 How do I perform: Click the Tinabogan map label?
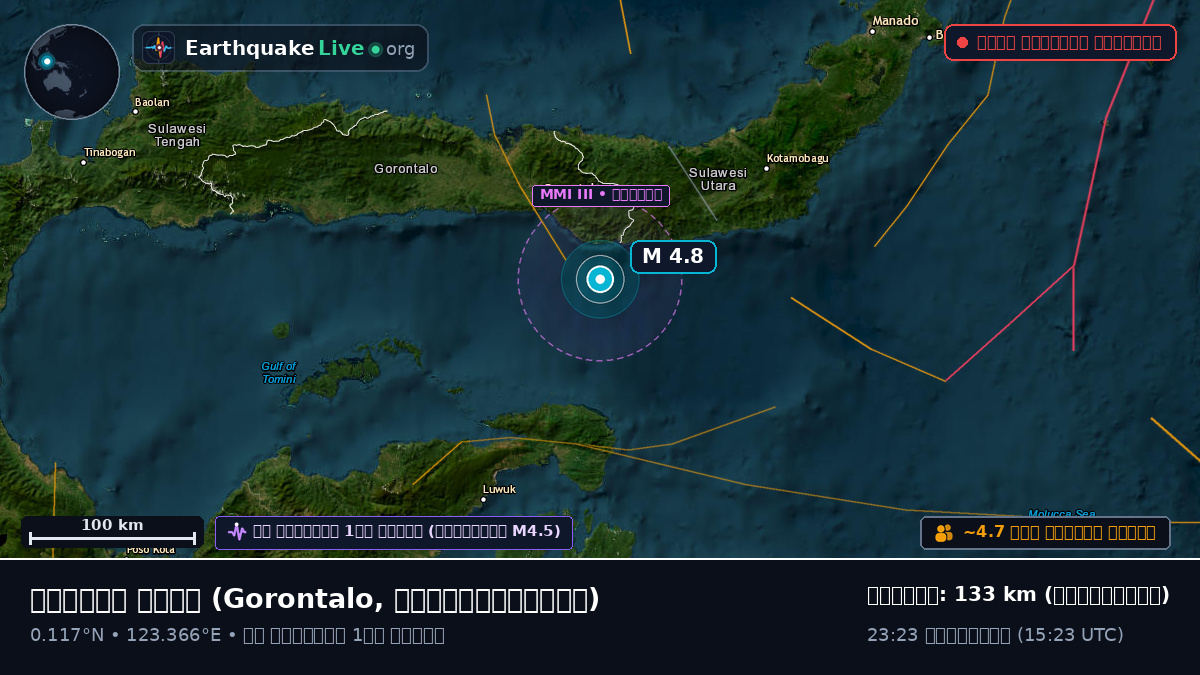pyautogui.click(x=110, y=152)
